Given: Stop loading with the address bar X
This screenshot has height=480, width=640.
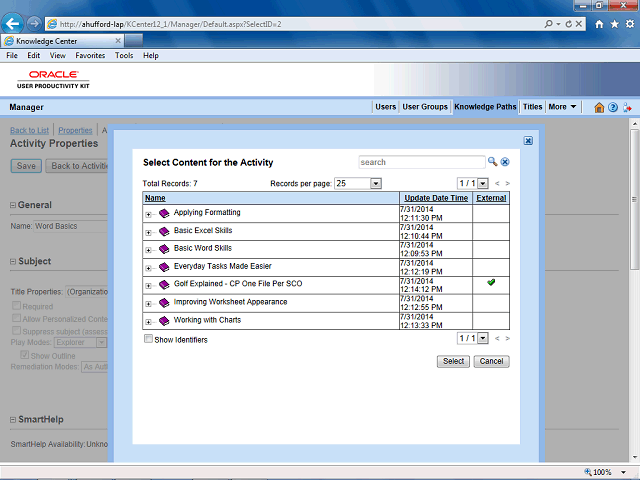Looking at the screenshot, I should [x=579, y=24].
